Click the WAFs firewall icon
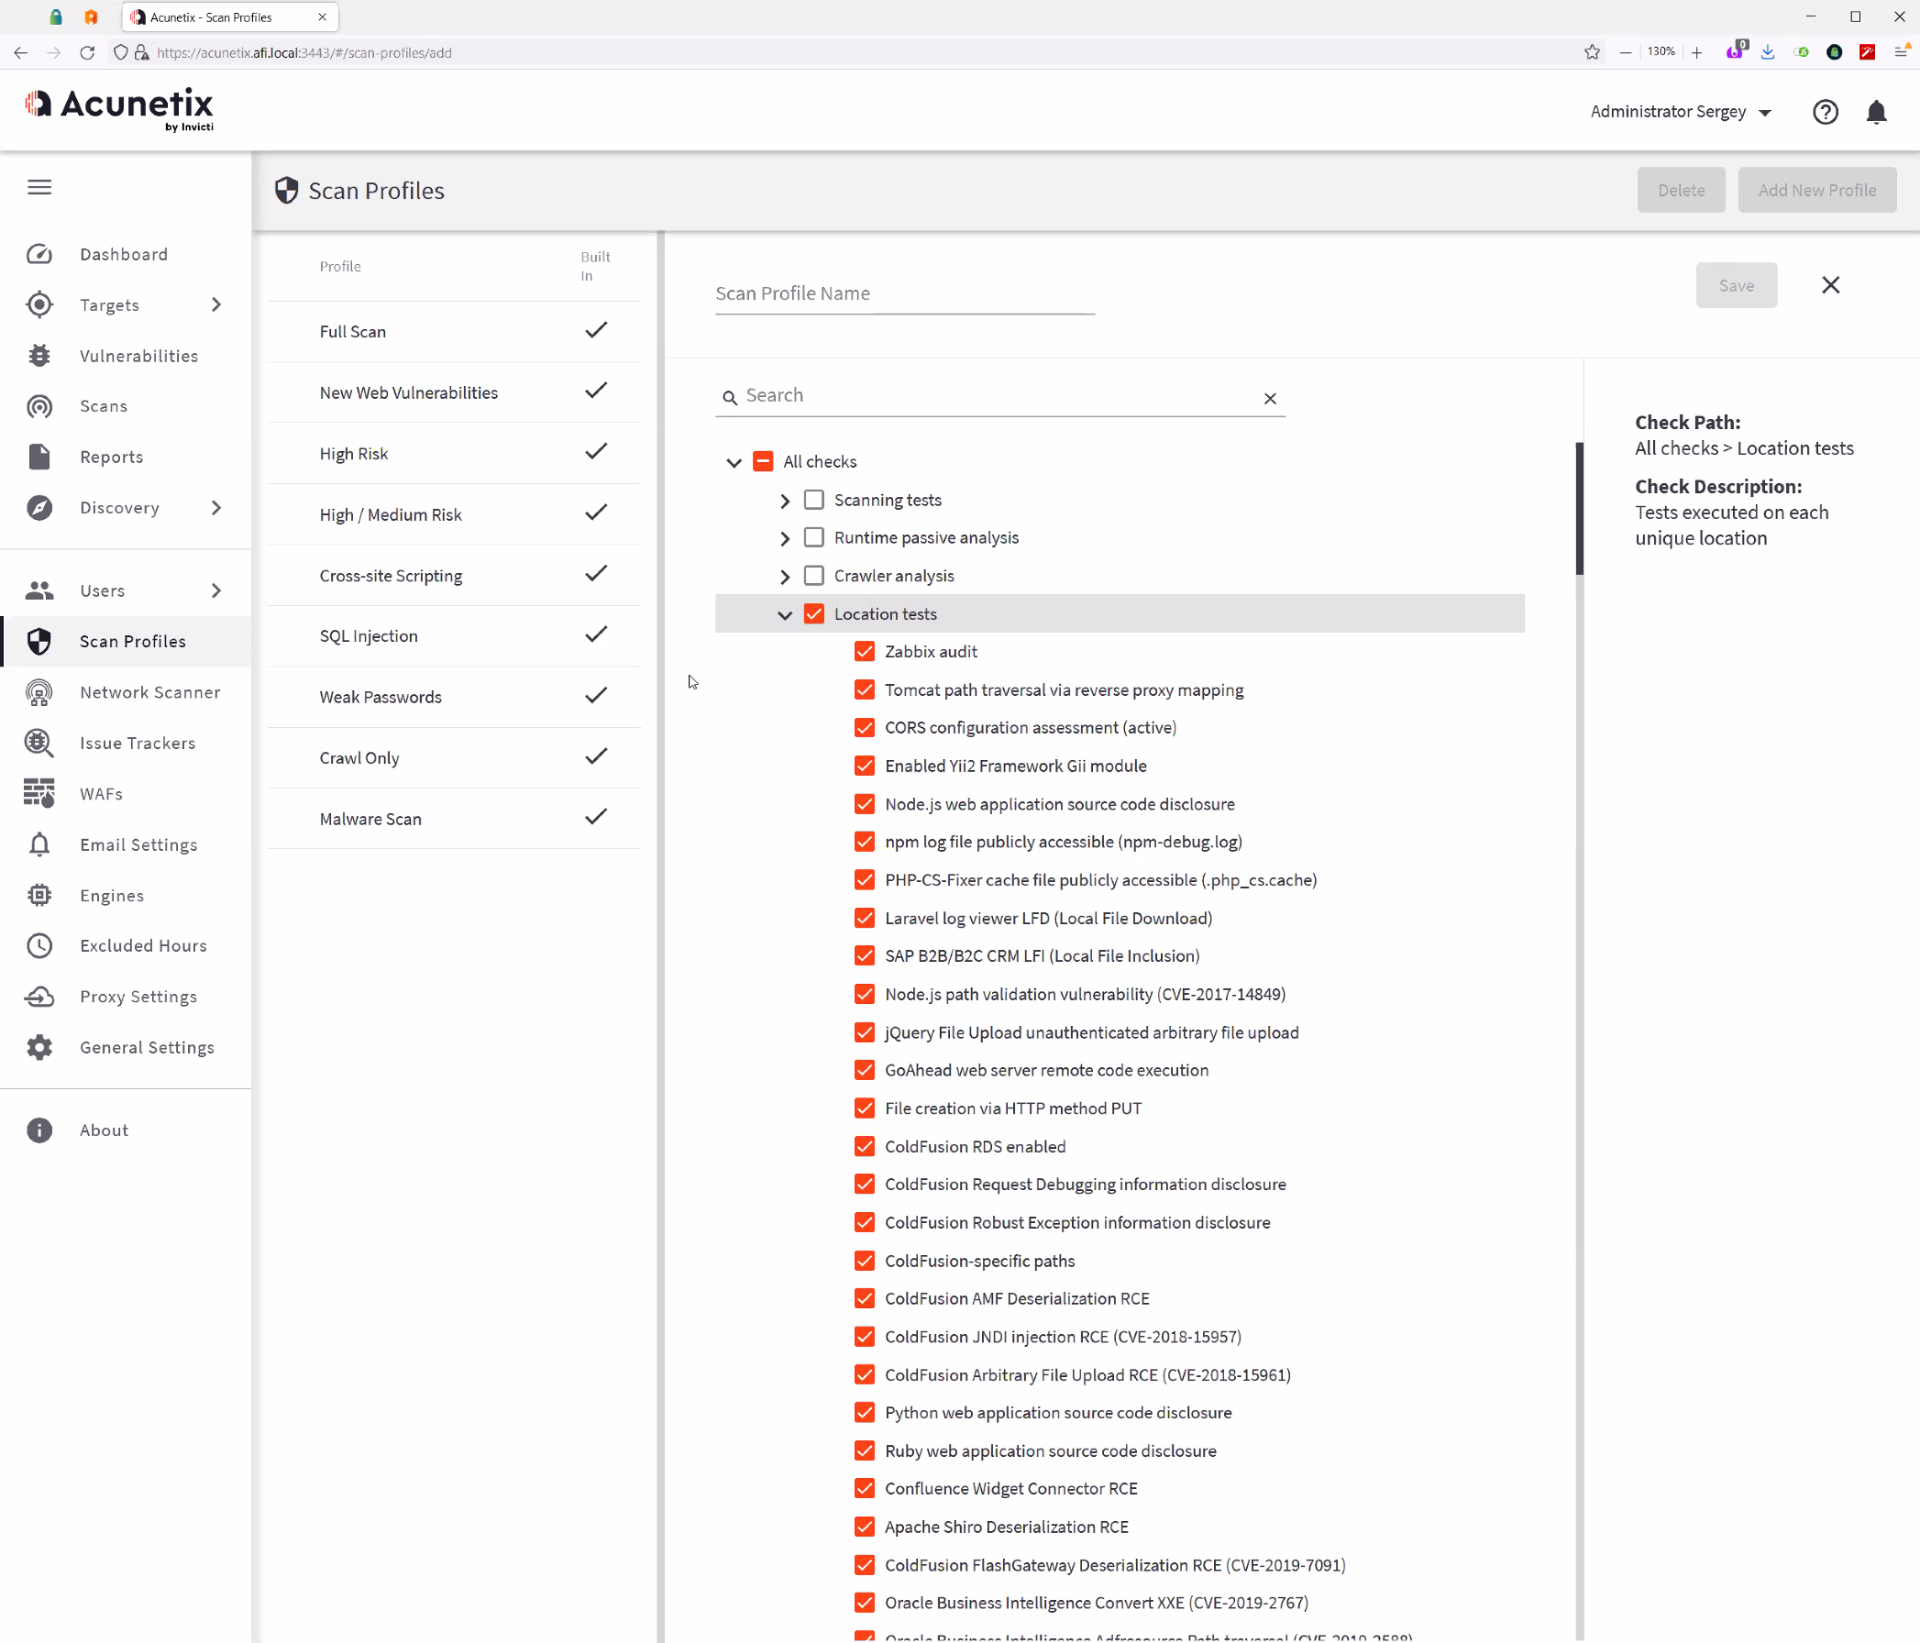 pos(39,793)
